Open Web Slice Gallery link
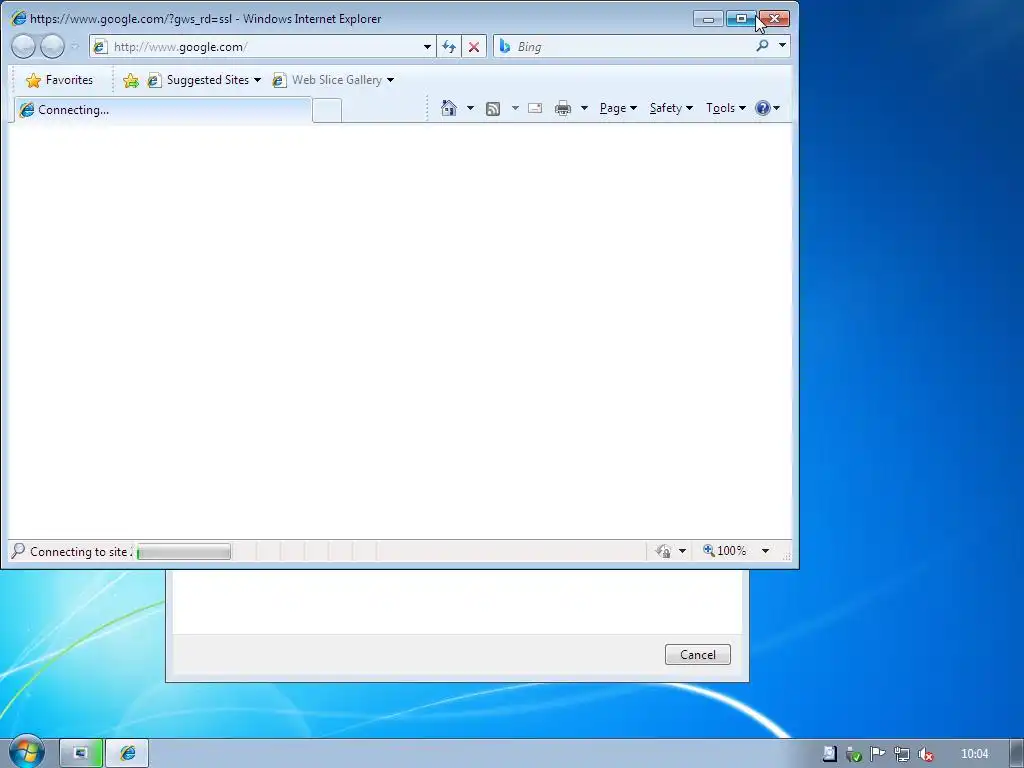 point(333,80)
